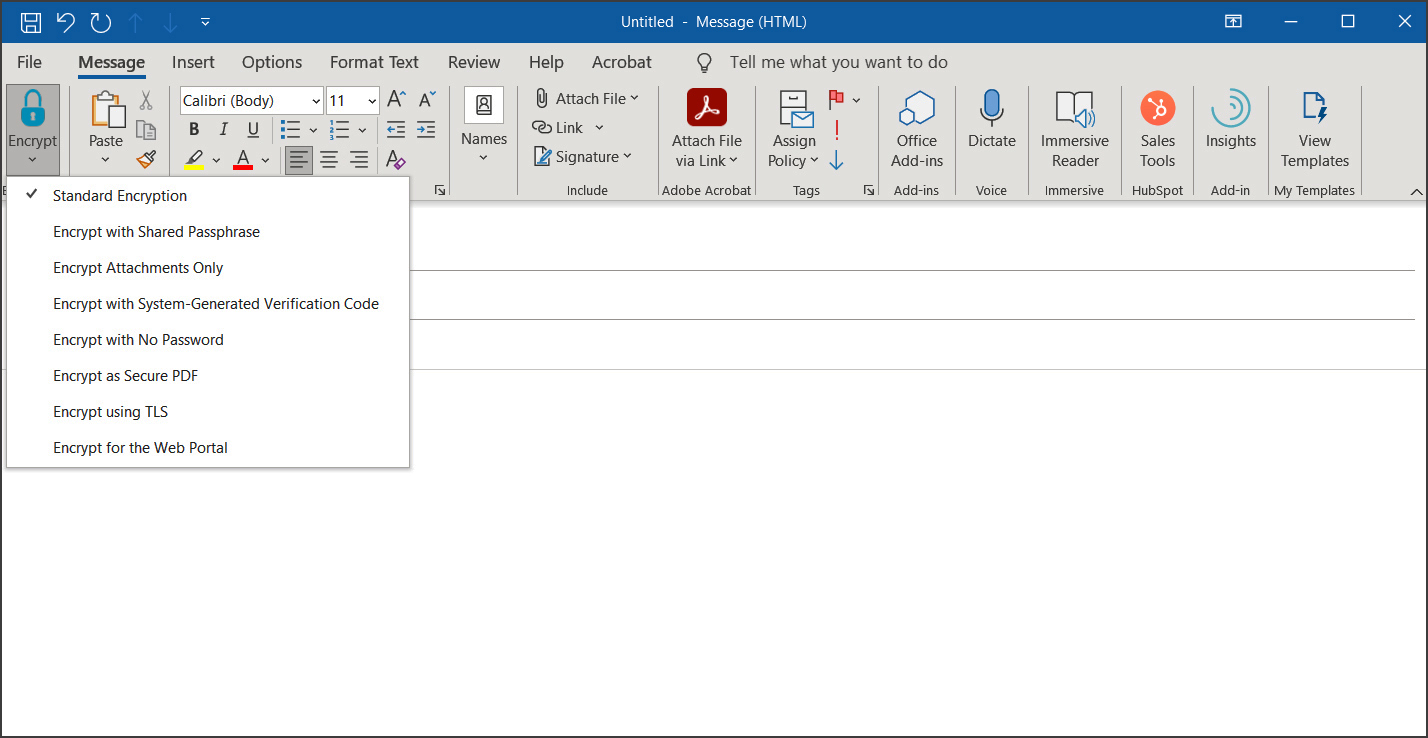The image size is (1428, 738).
Task: Open the font name Calibri dropdown
Action: click(x=316, y=101)
